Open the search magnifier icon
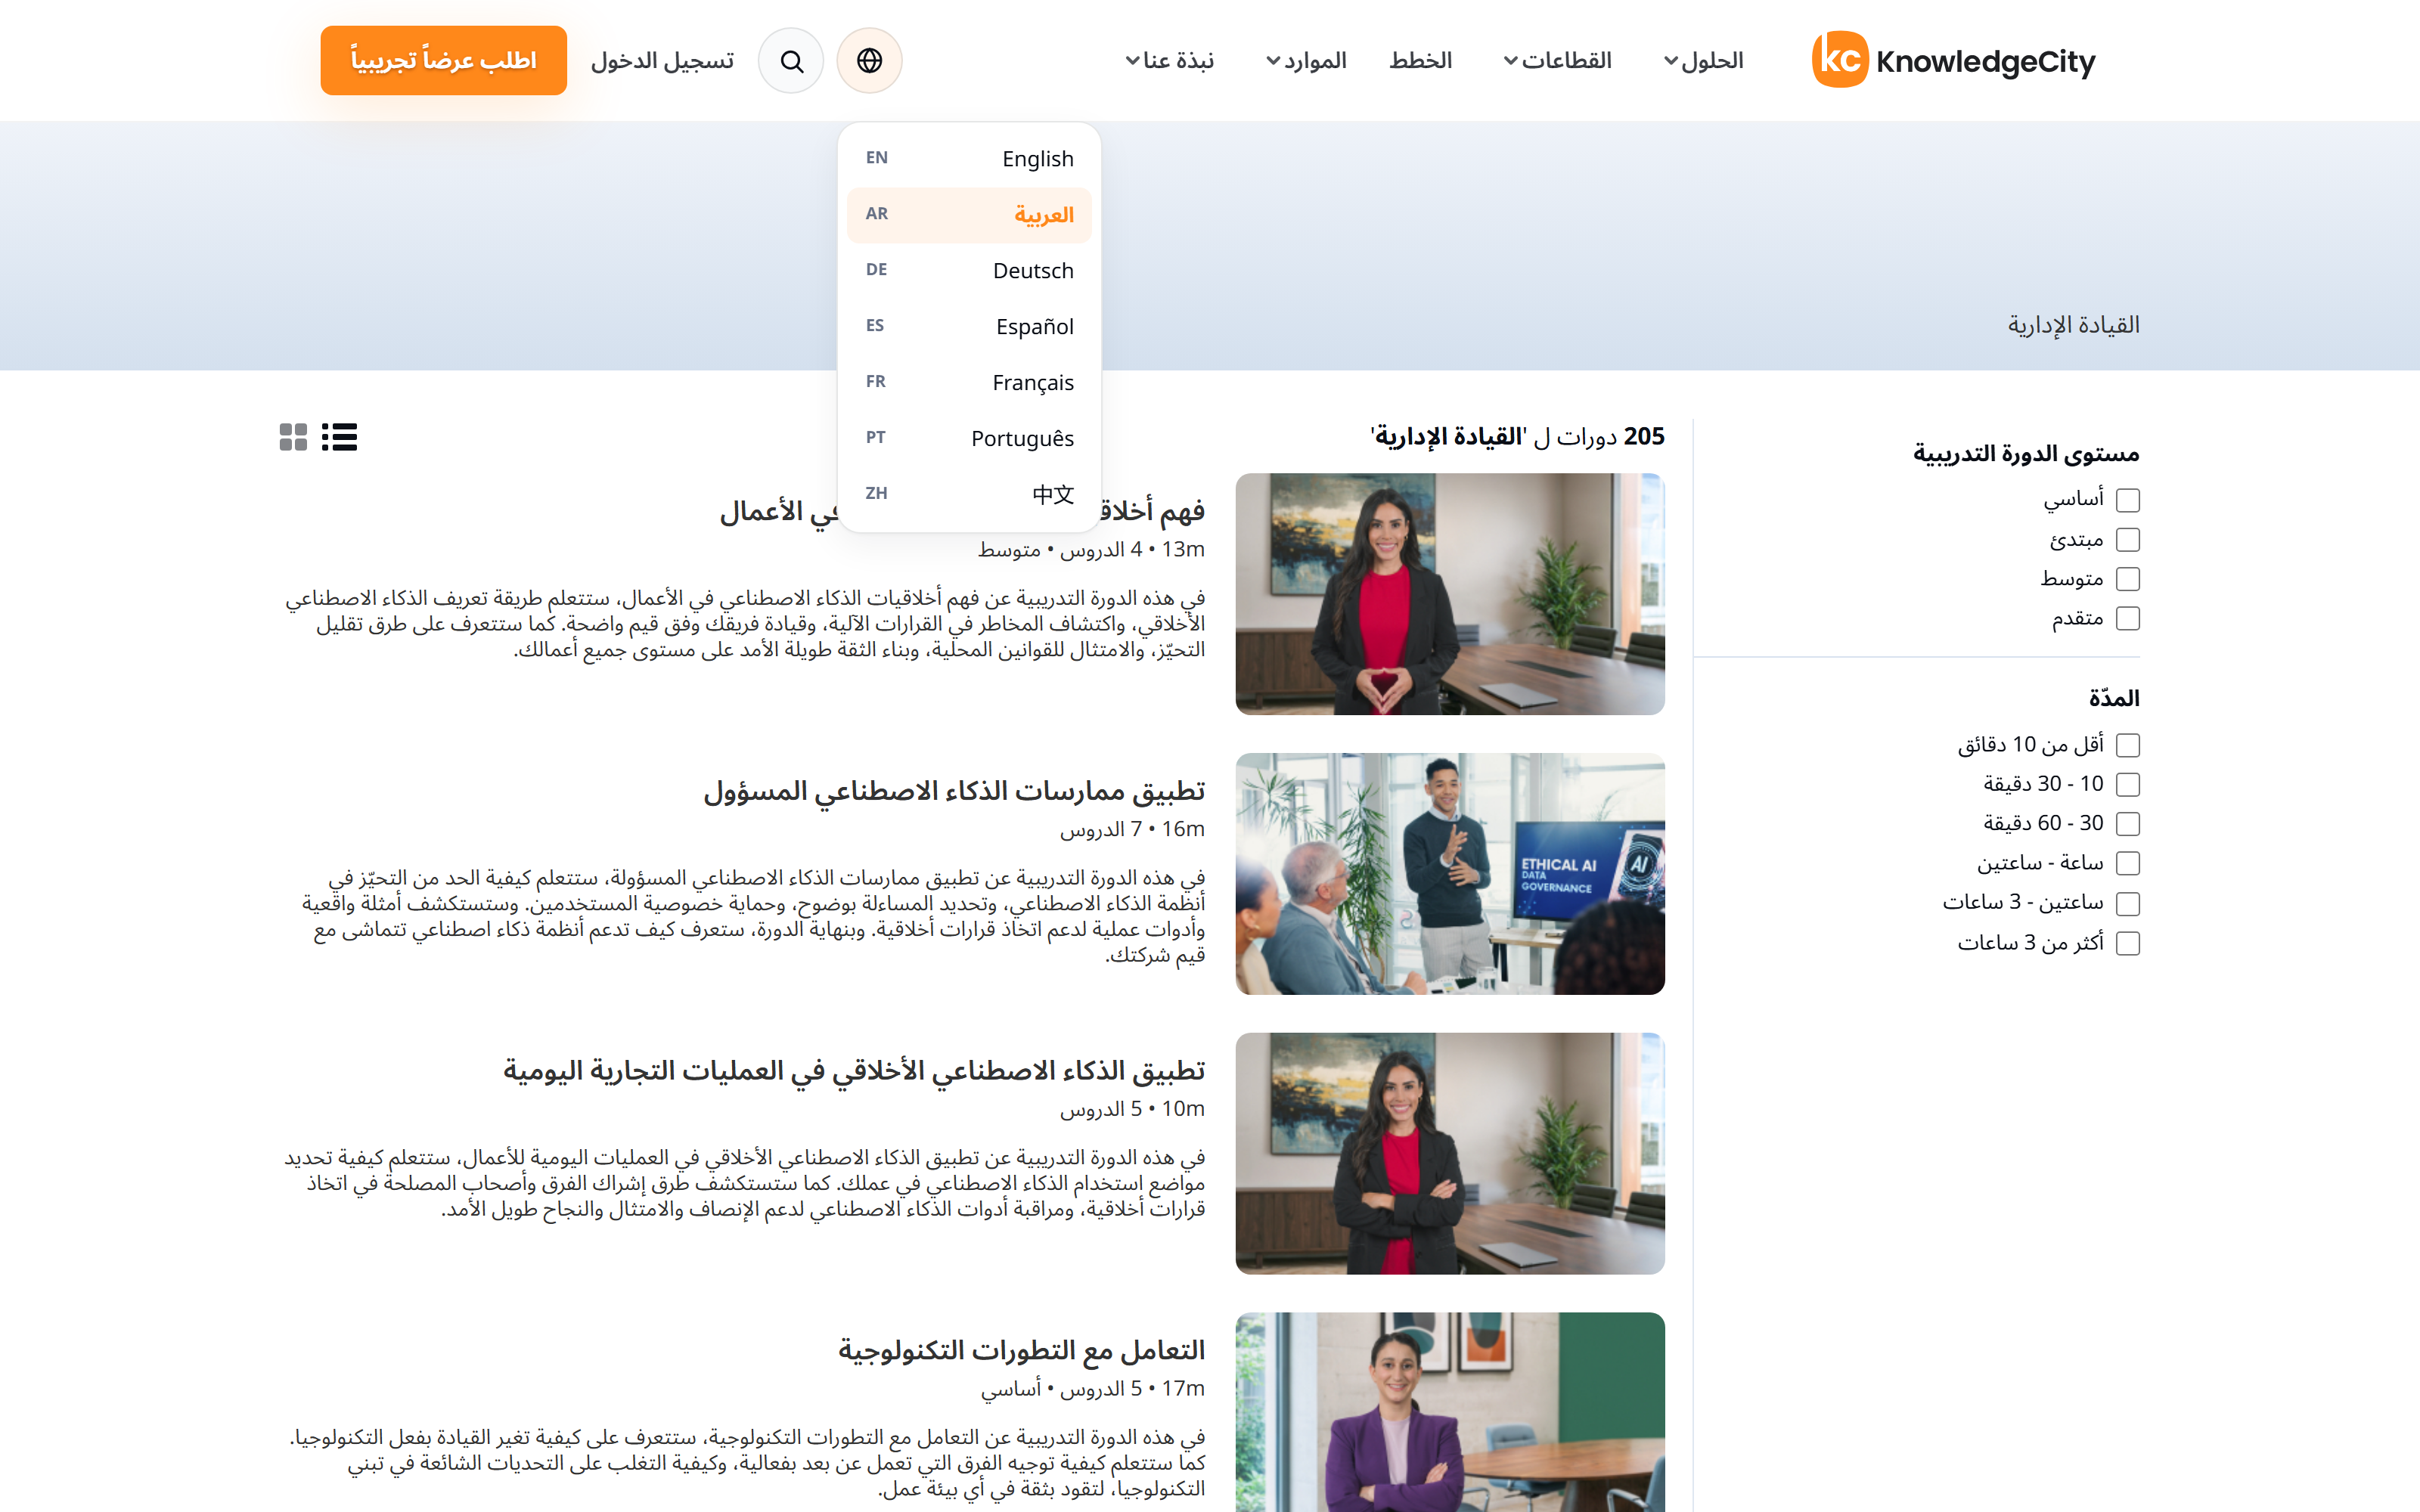The width and height of the screenshot is (2420, 1512). (791, 61)
